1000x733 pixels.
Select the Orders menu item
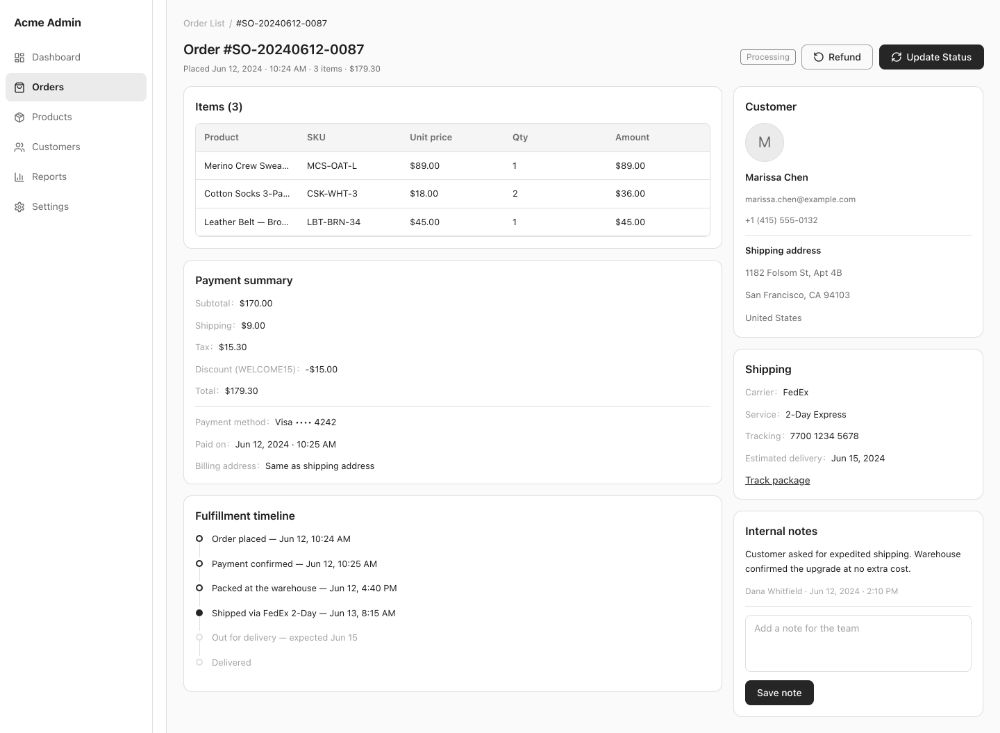[x=76, y=87]
